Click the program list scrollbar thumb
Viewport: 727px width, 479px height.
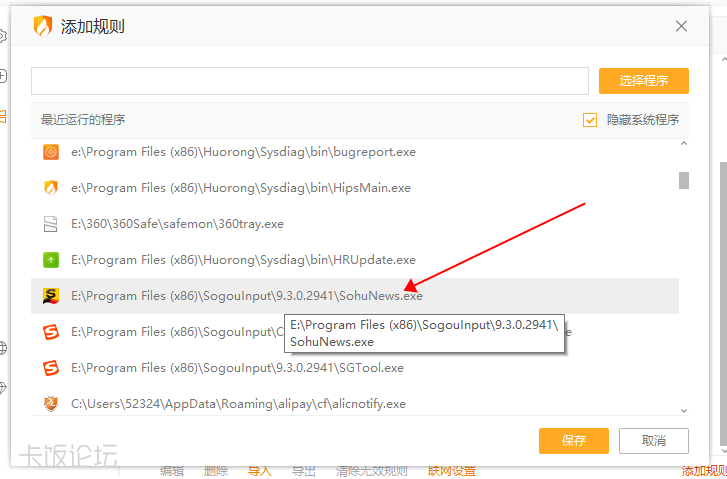point(684,180)
